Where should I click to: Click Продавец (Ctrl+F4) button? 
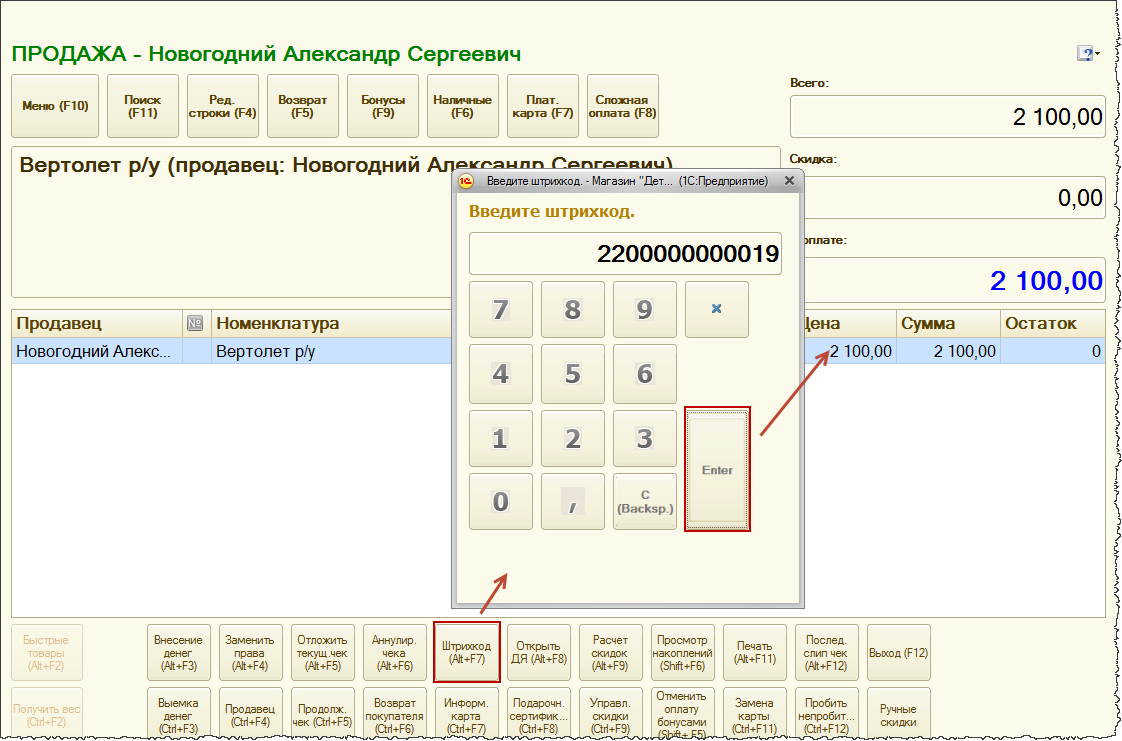tap(250, 715)
